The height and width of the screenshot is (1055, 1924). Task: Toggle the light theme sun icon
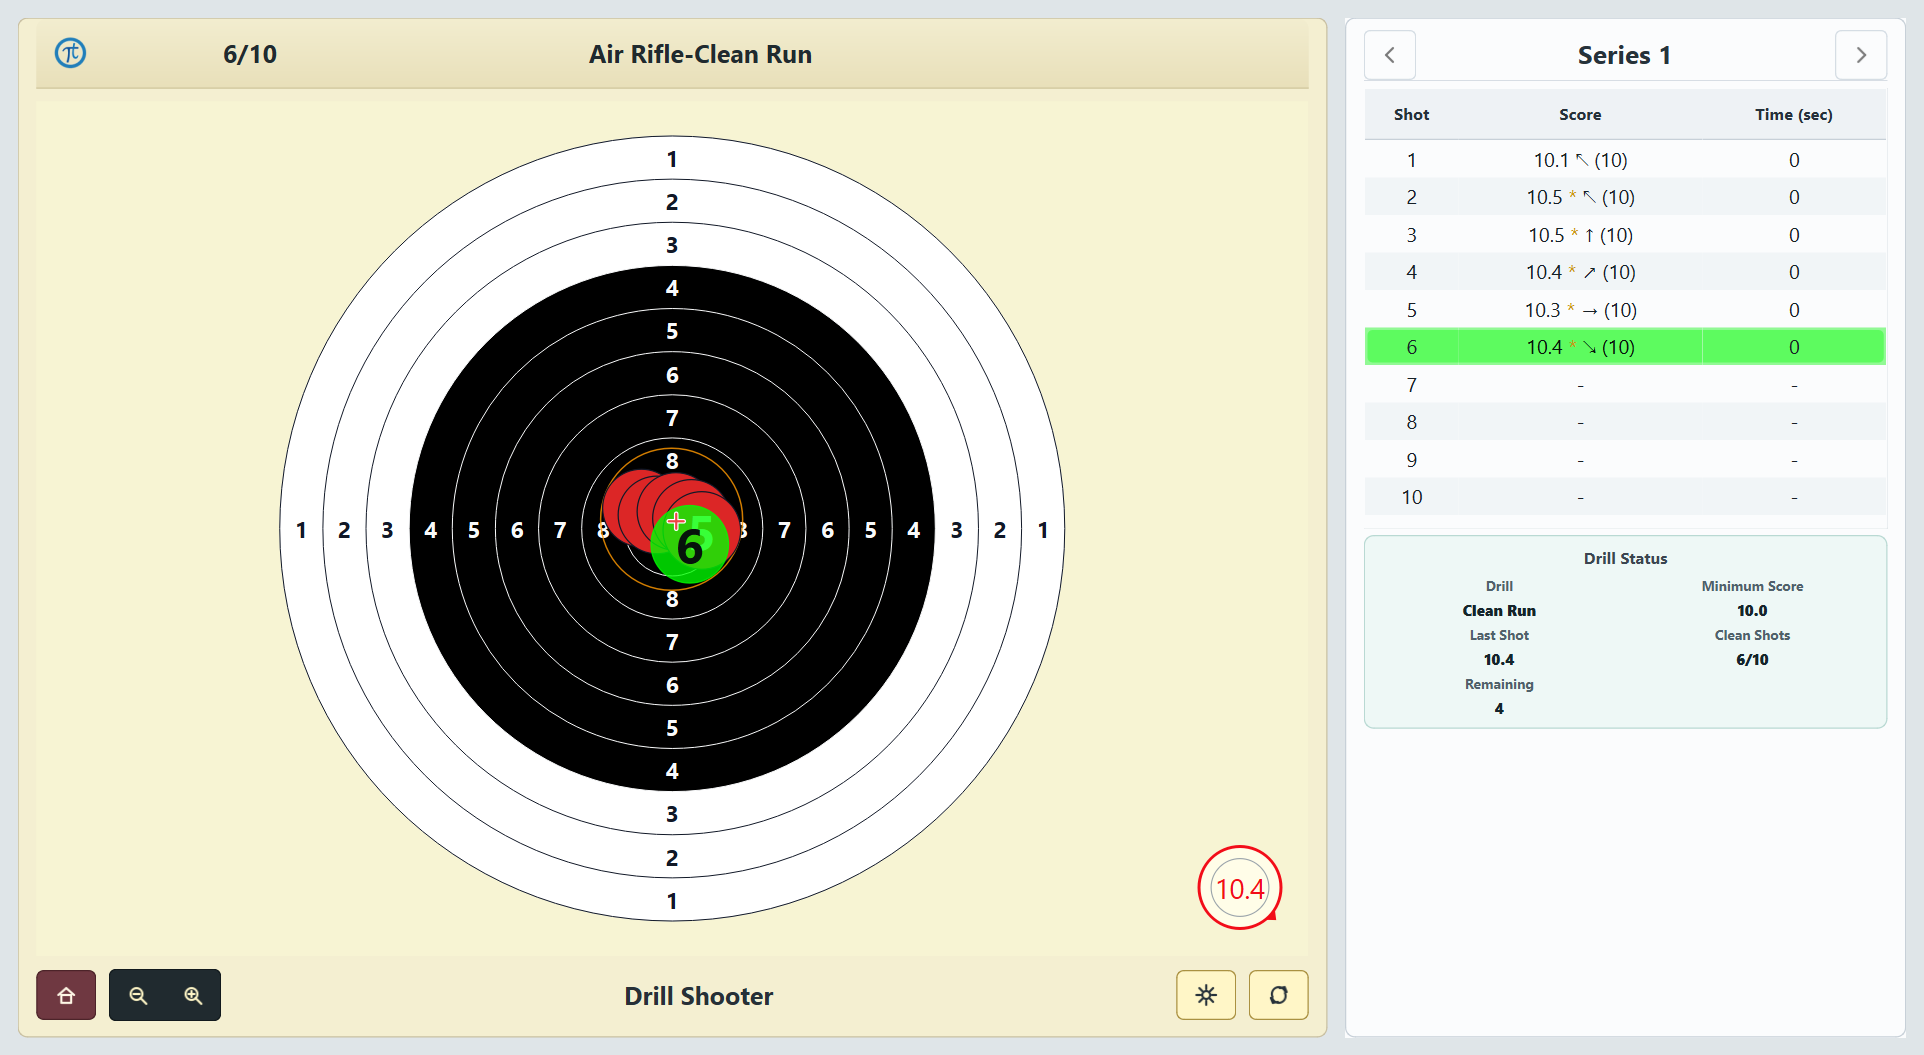click(x=1206, y=995)
